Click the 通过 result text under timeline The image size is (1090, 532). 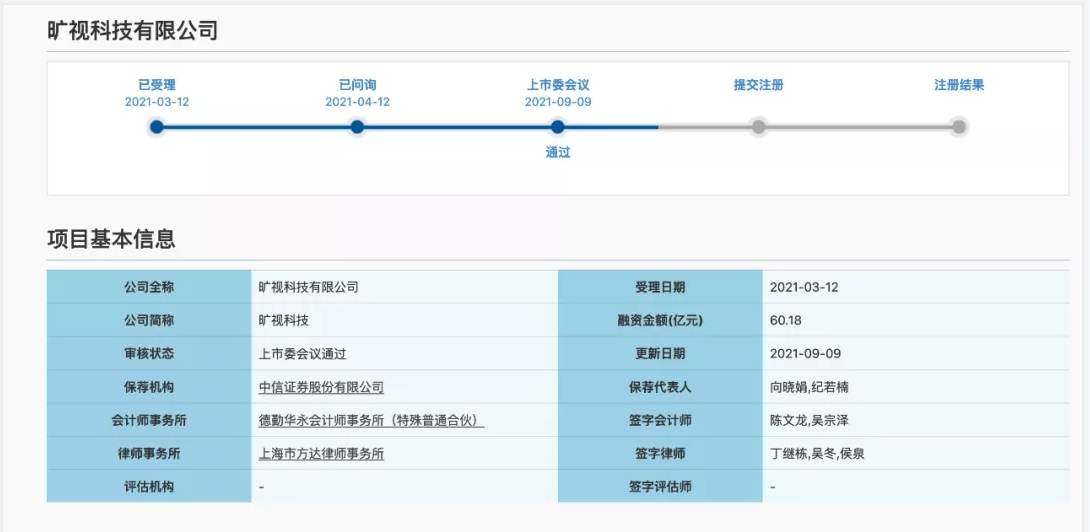coord(558,153)
